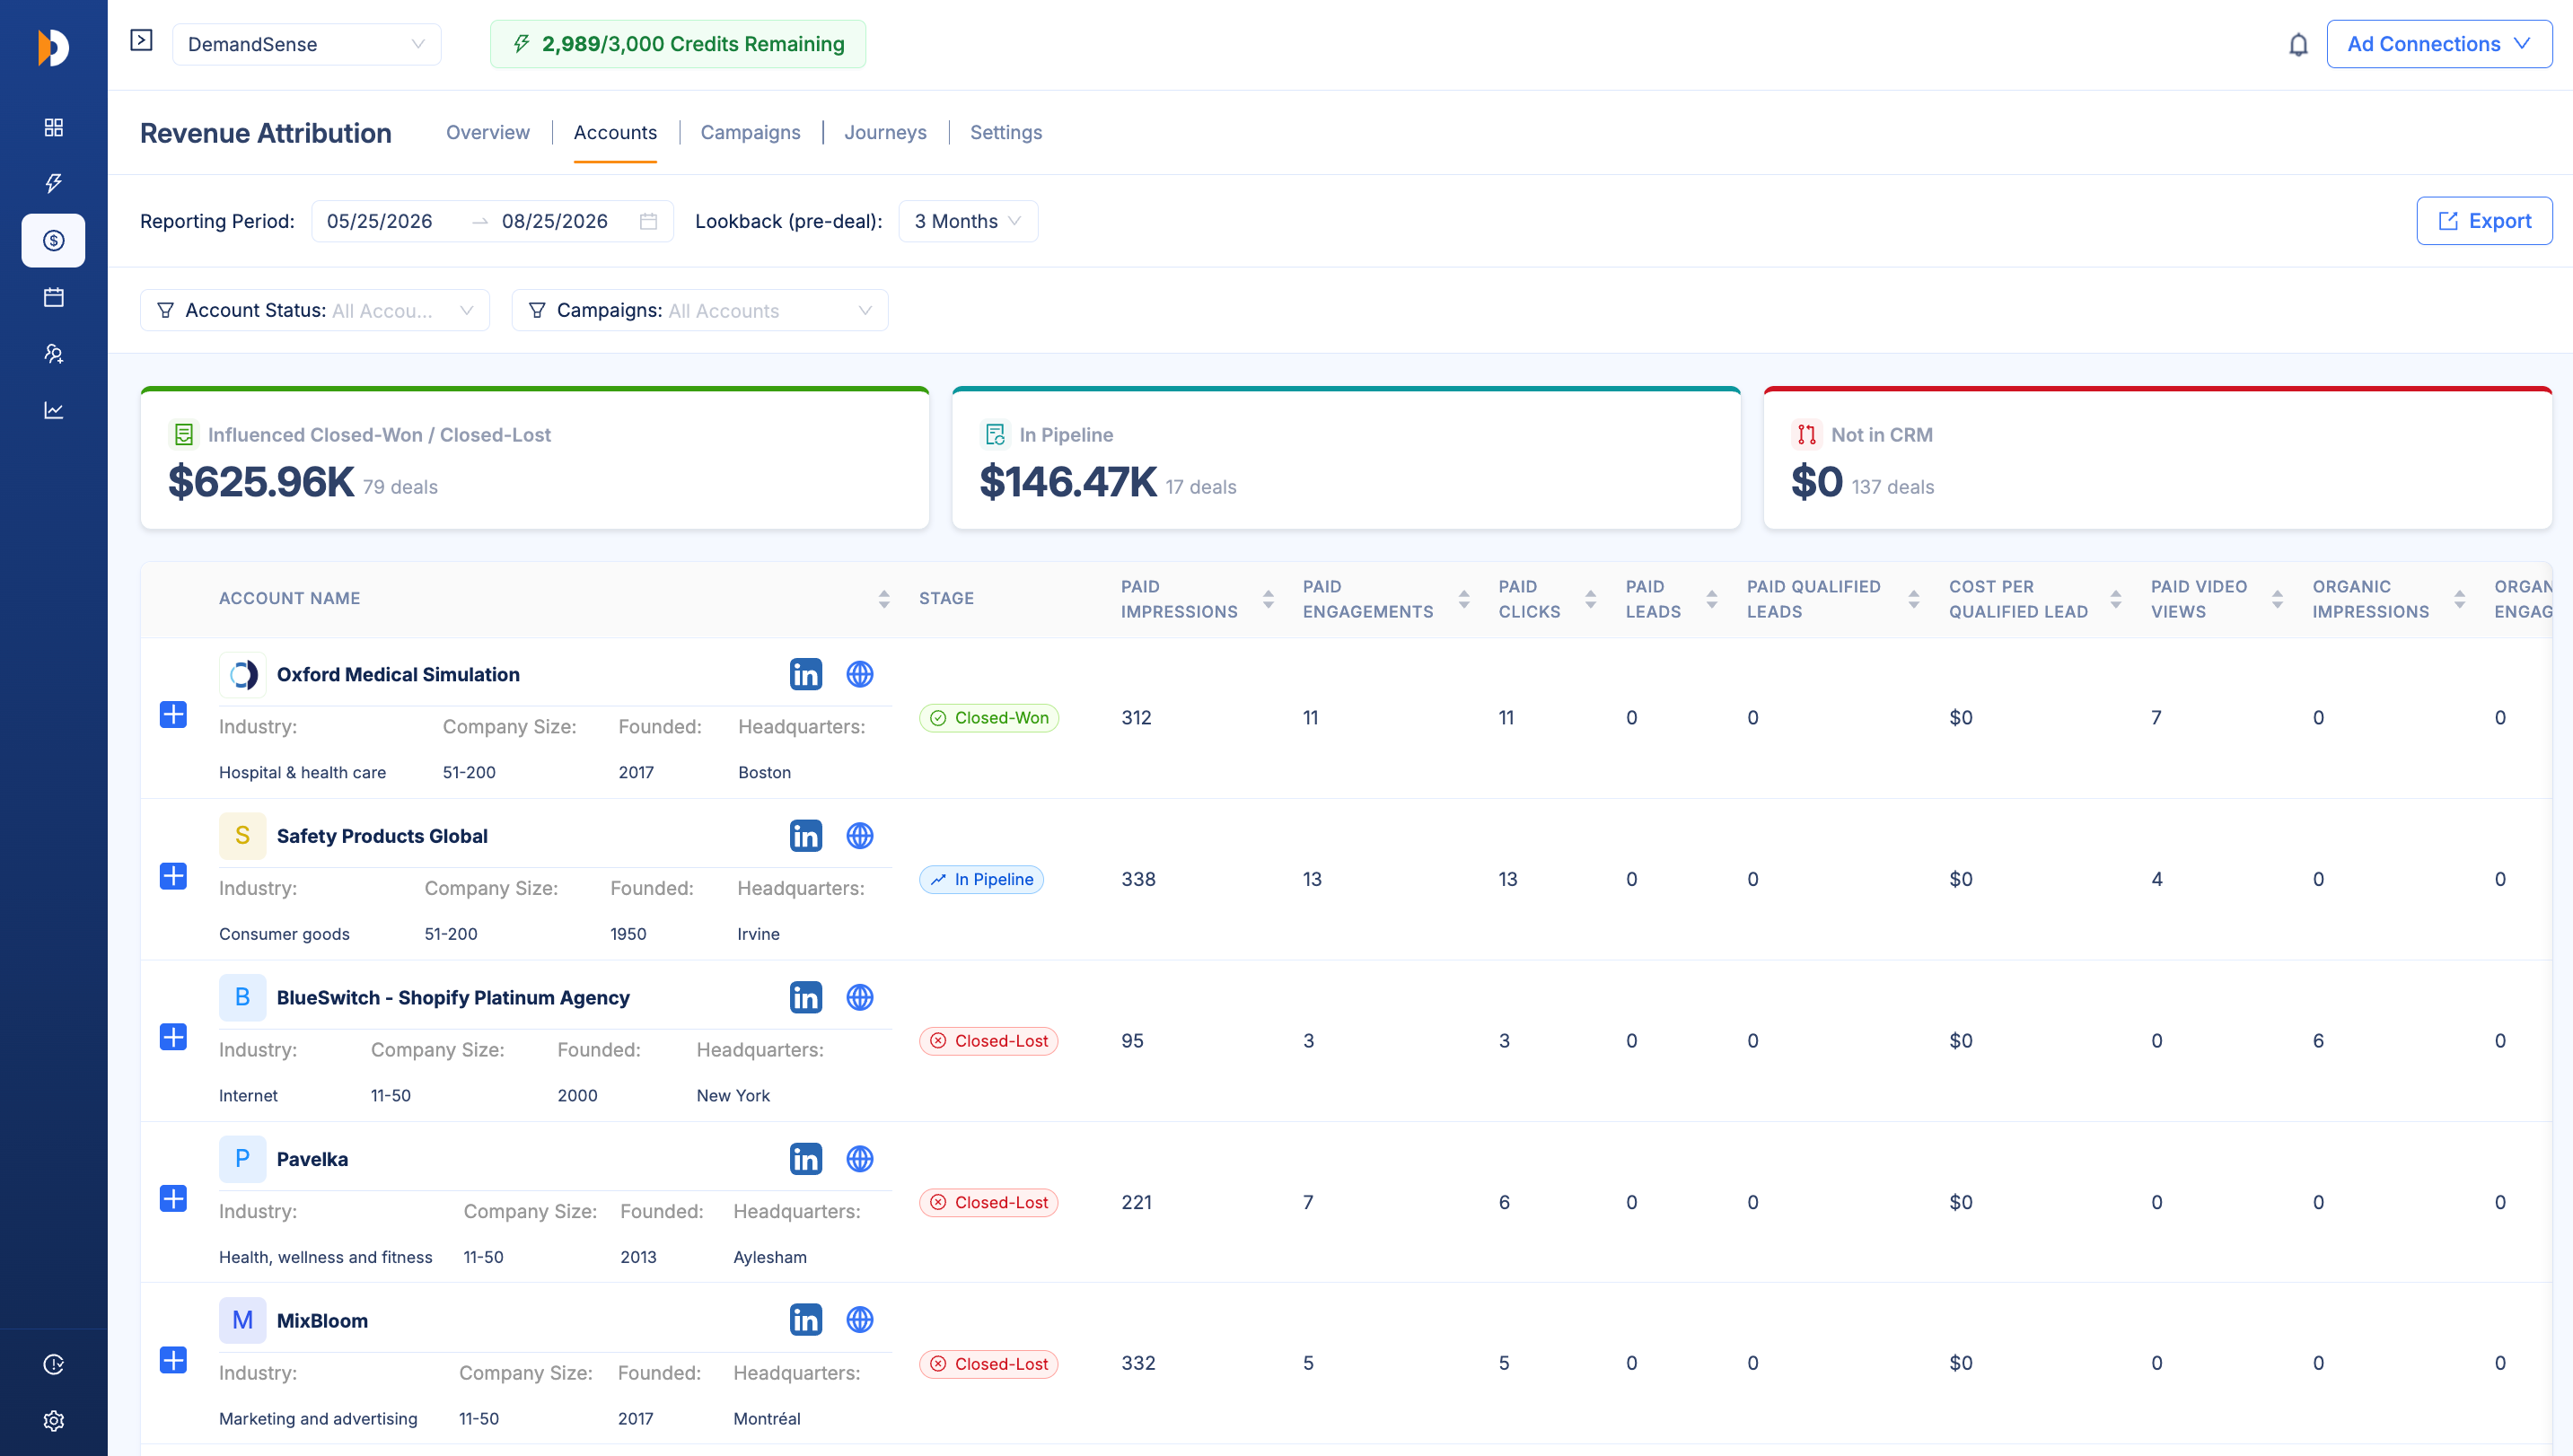Open Oxford Medical Simulation LinkedIn icon
Screen dimensions: 2573x1456
coord(805,674)
